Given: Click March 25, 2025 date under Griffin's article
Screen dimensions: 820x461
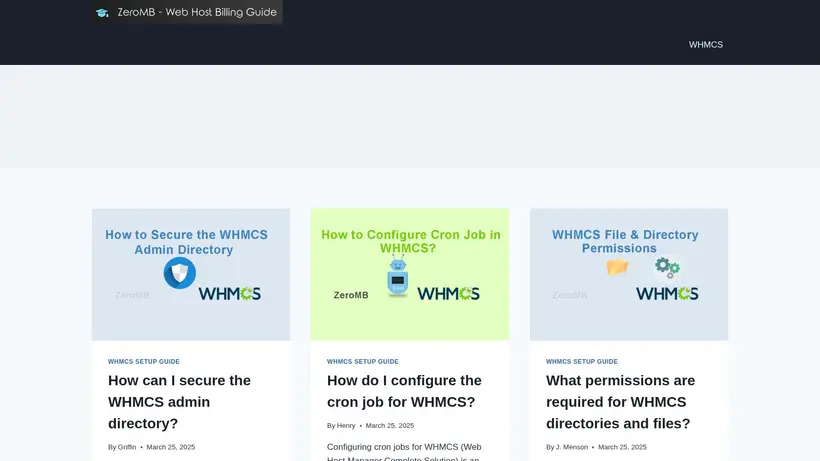Looking at the screenshot, I should (170, 447).
